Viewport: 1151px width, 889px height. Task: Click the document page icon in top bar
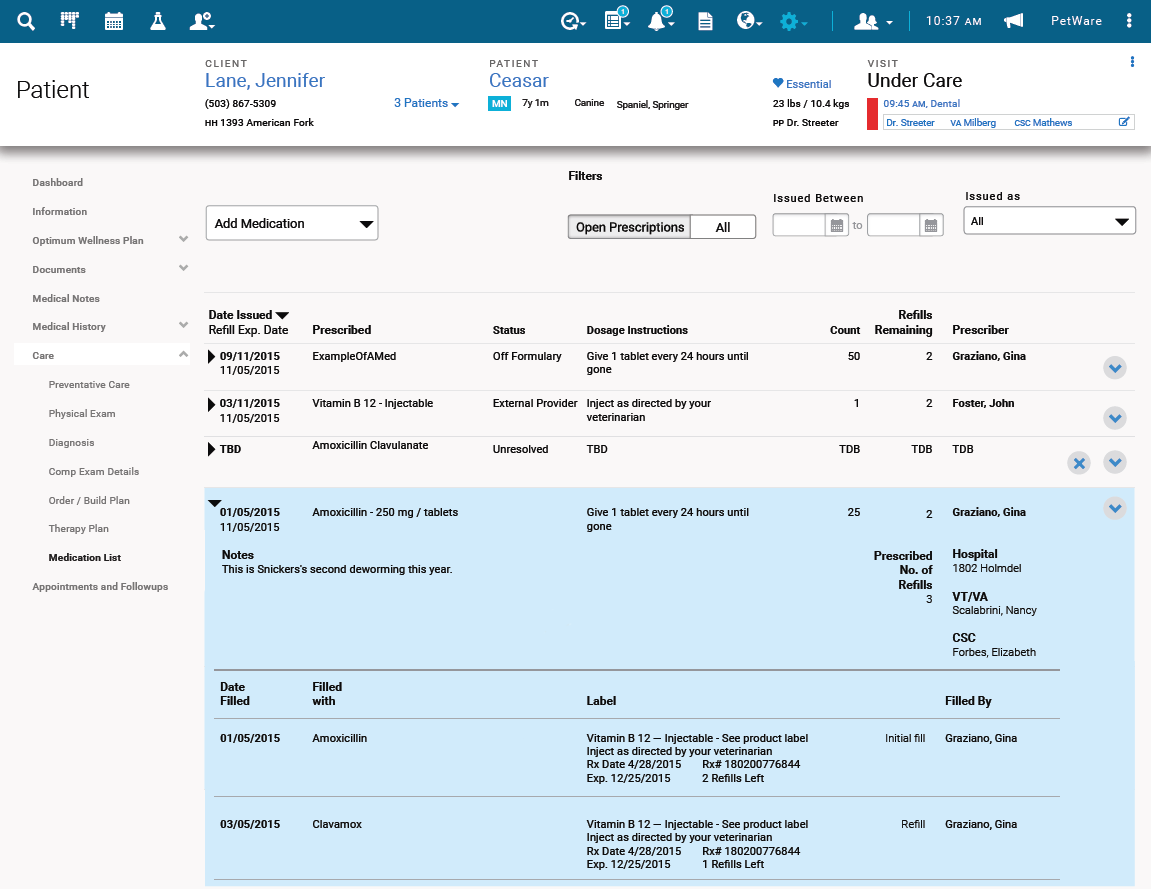pos(705,21)
